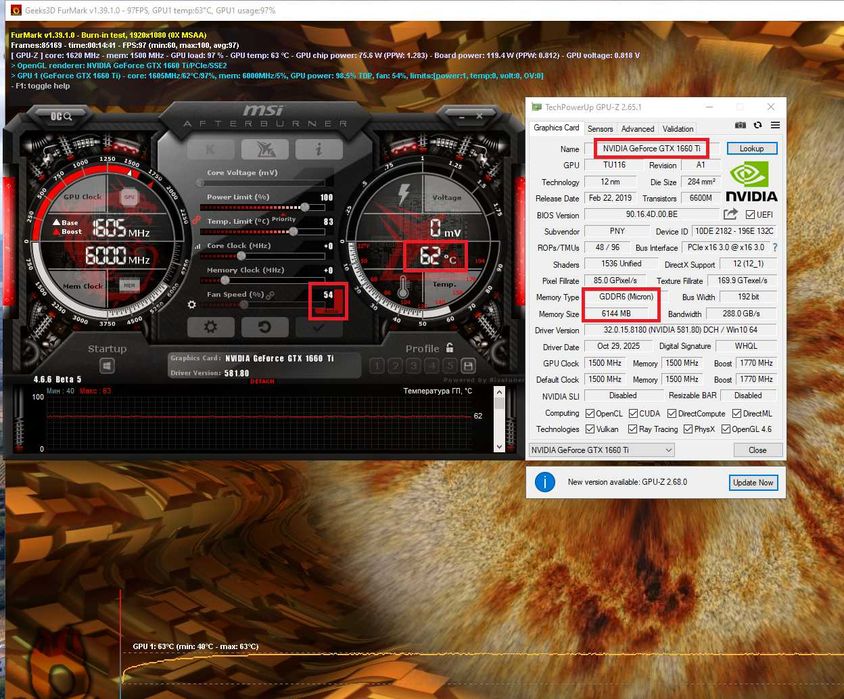844x699 pixels.
Task: Select Afterburner profile slot 4
Action: pos(432,366)
